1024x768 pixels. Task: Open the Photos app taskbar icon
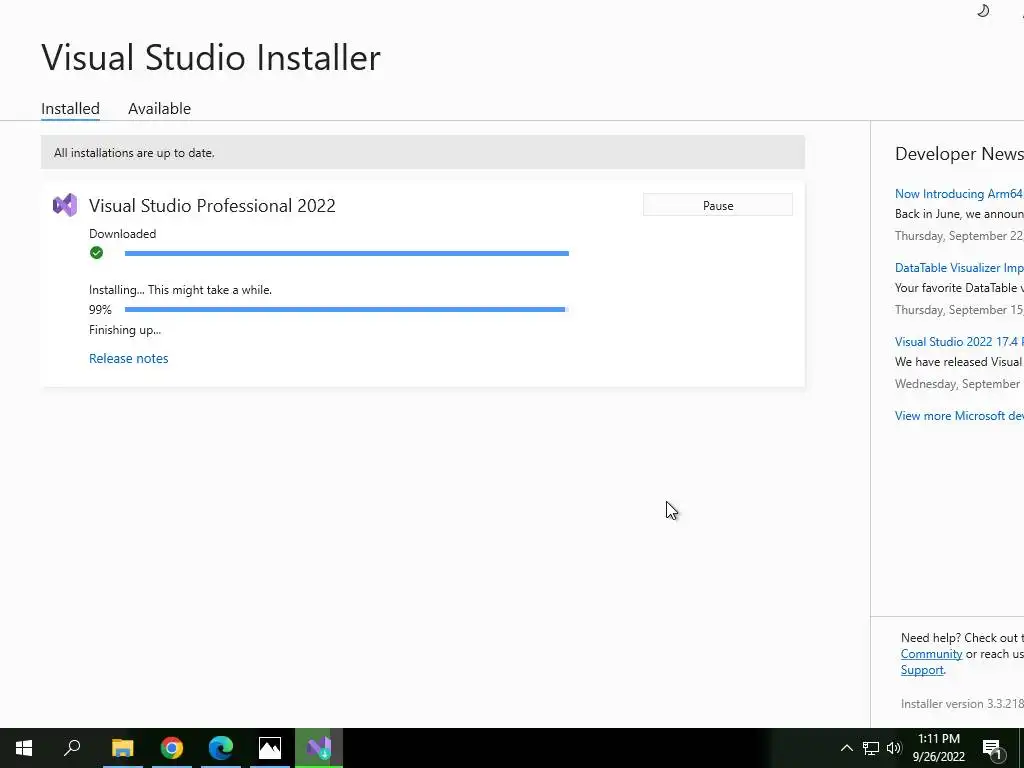tap(270, 748)
